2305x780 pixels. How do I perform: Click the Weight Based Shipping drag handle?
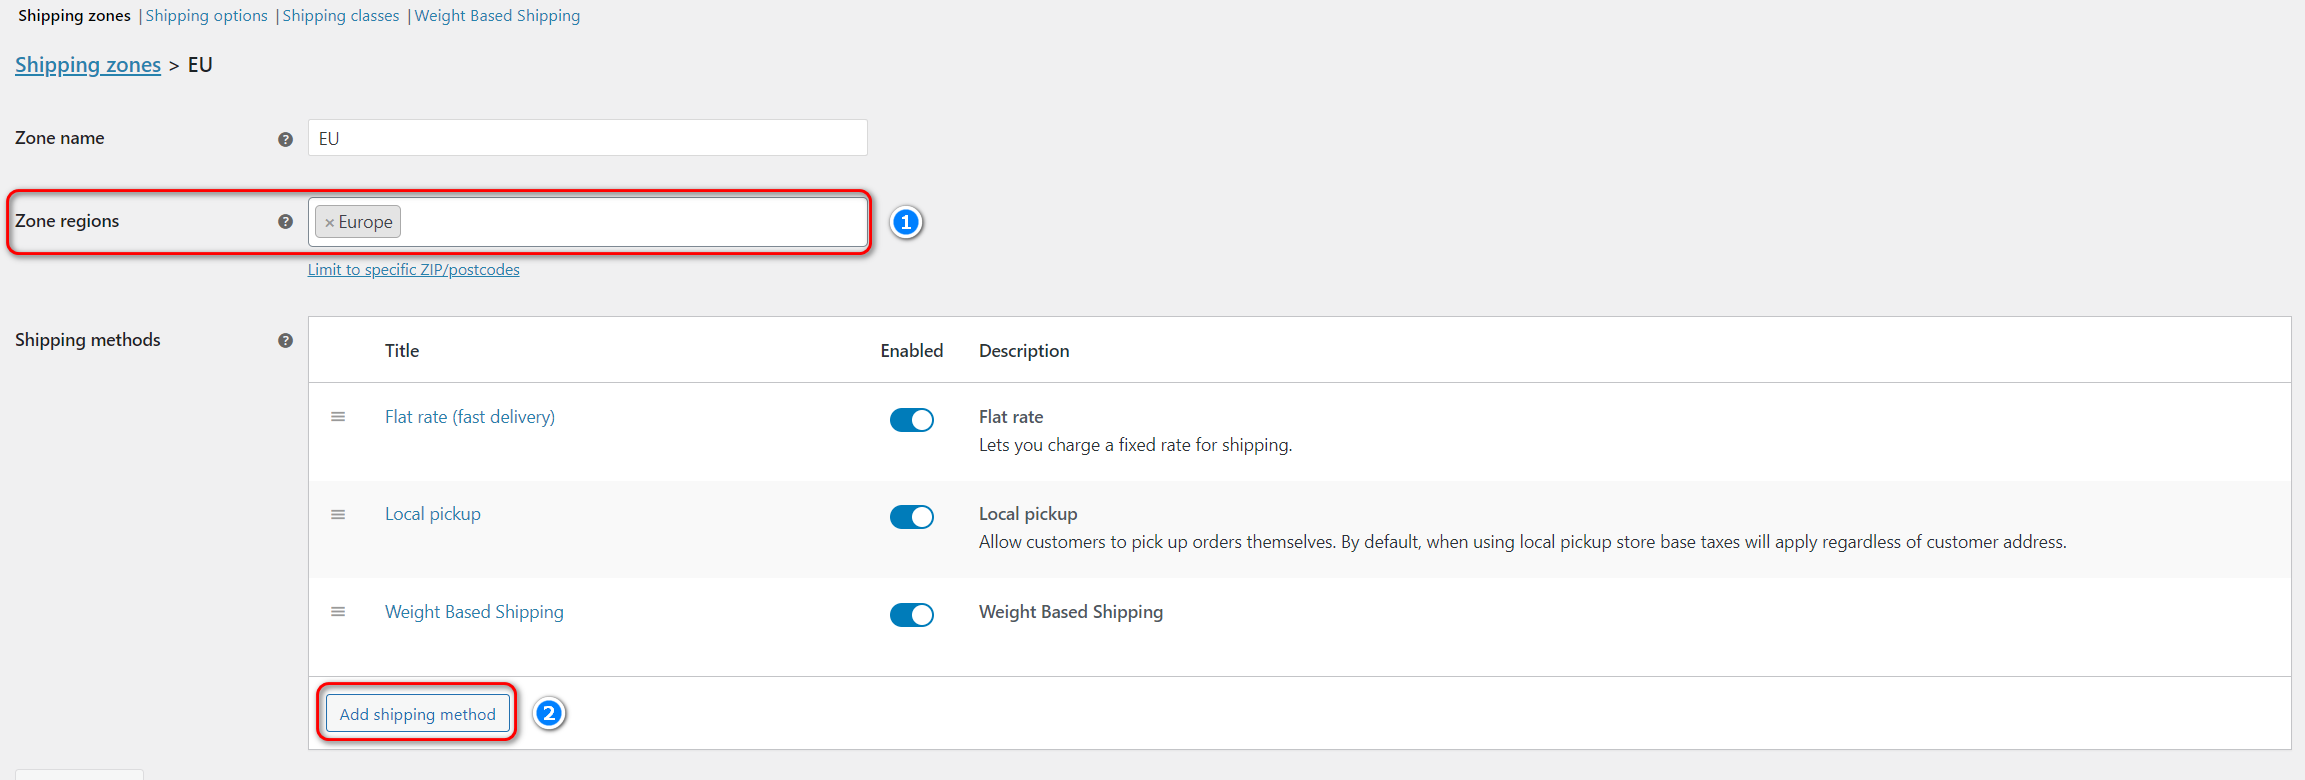click(338, 612)
